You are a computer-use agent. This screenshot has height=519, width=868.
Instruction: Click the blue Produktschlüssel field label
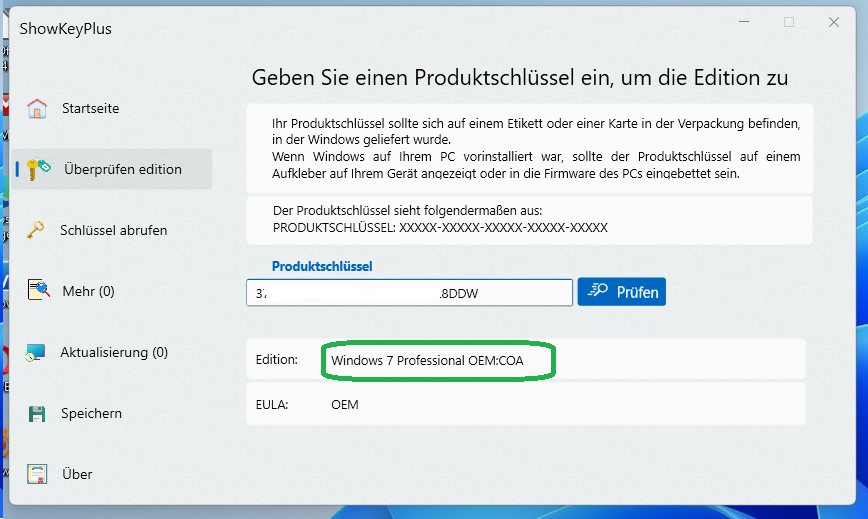[x=322, y=266]
